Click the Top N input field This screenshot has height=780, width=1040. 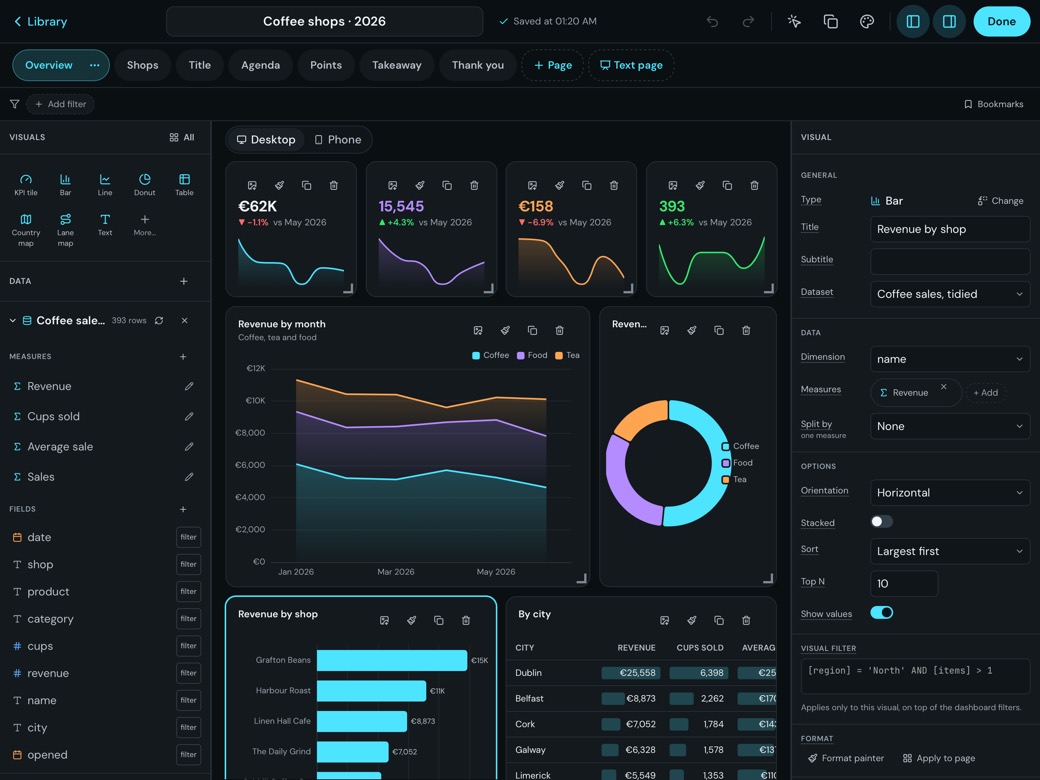(904, 583)
